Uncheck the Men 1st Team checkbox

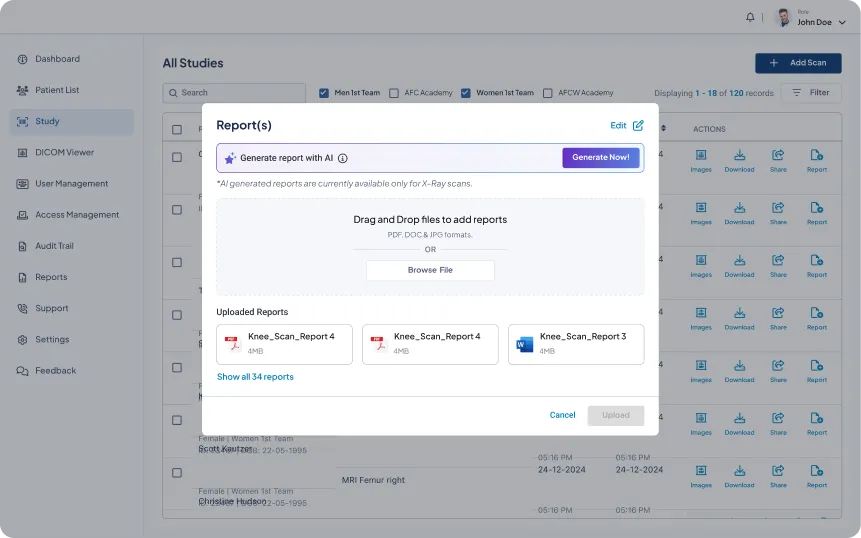324,93
